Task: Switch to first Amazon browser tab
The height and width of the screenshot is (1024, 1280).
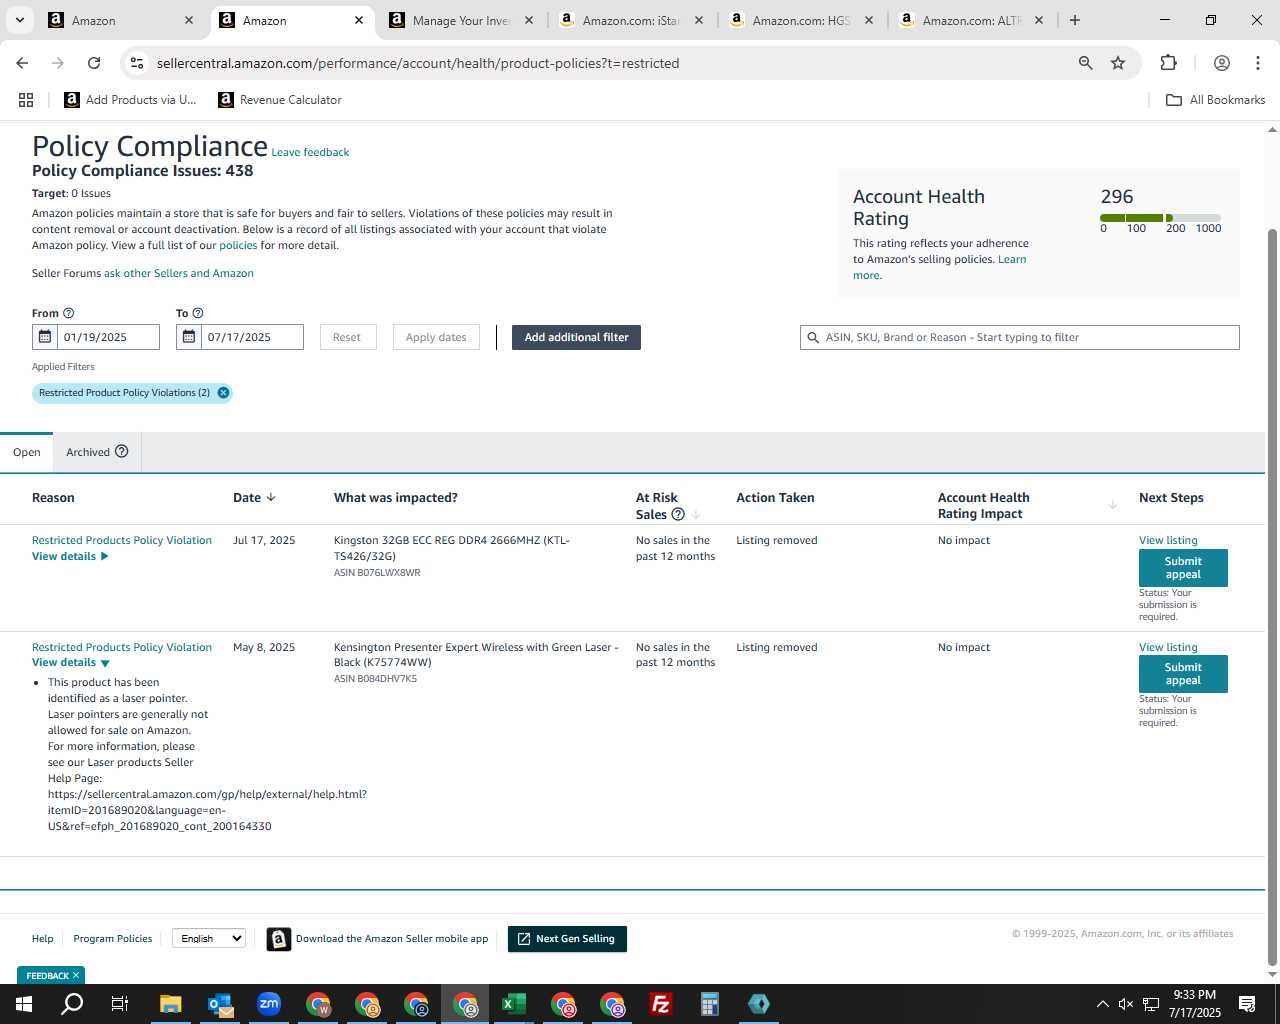Action: [120, 20]
